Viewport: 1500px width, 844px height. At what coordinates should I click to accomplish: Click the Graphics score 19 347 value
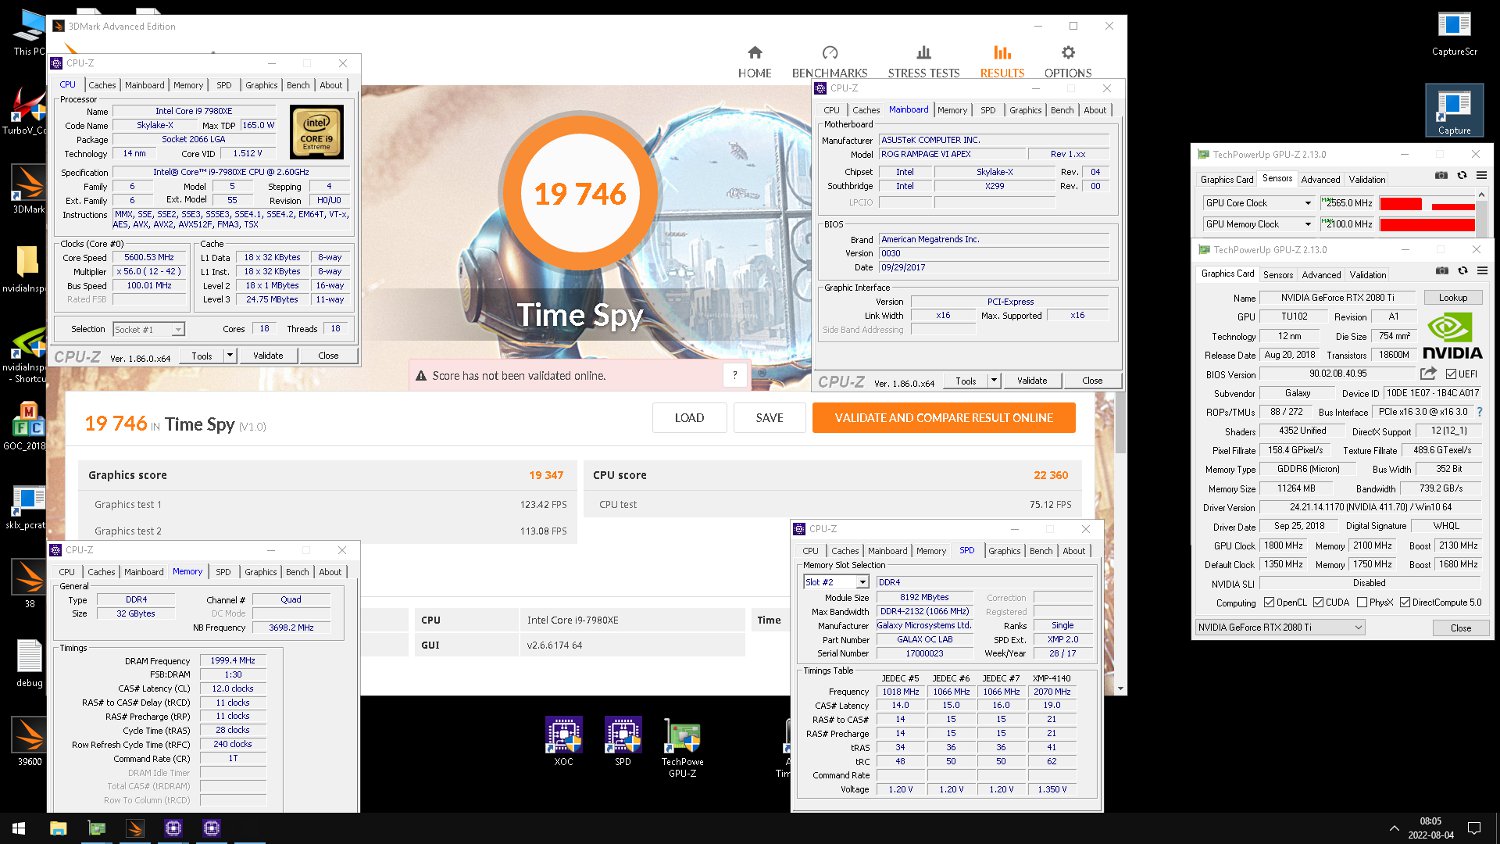pyautogui.click(x=546, y=475)
